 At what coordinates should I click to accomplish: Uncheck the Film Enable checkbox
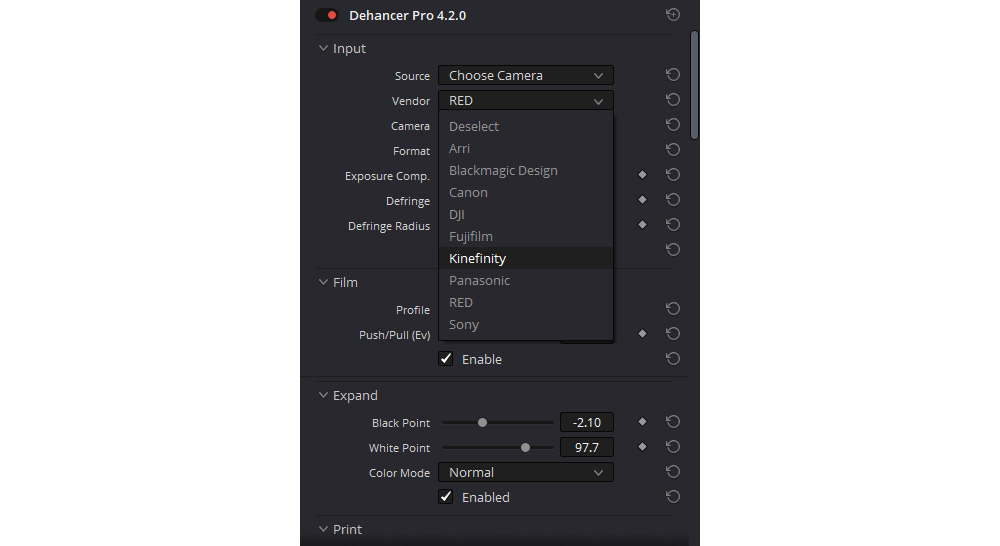(x=446, y=359)
